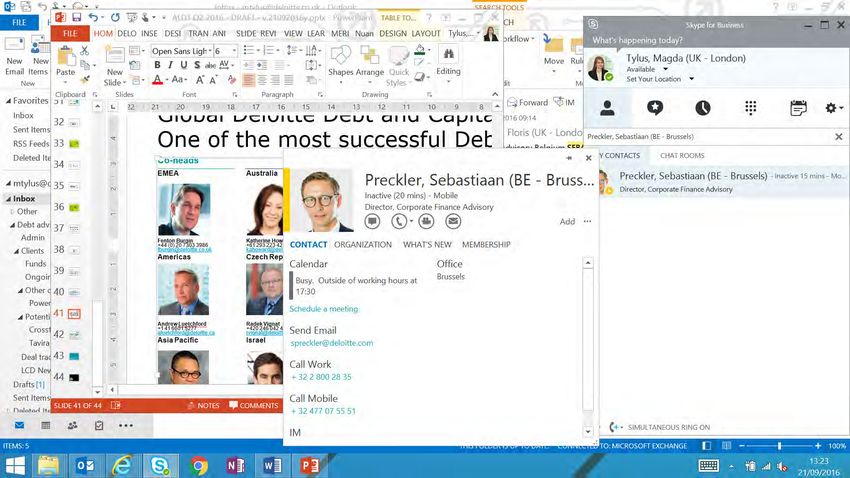
Task: Click Bold in PowerPoint ribbon
Action: pyautogui.click(x=157, y=65)
